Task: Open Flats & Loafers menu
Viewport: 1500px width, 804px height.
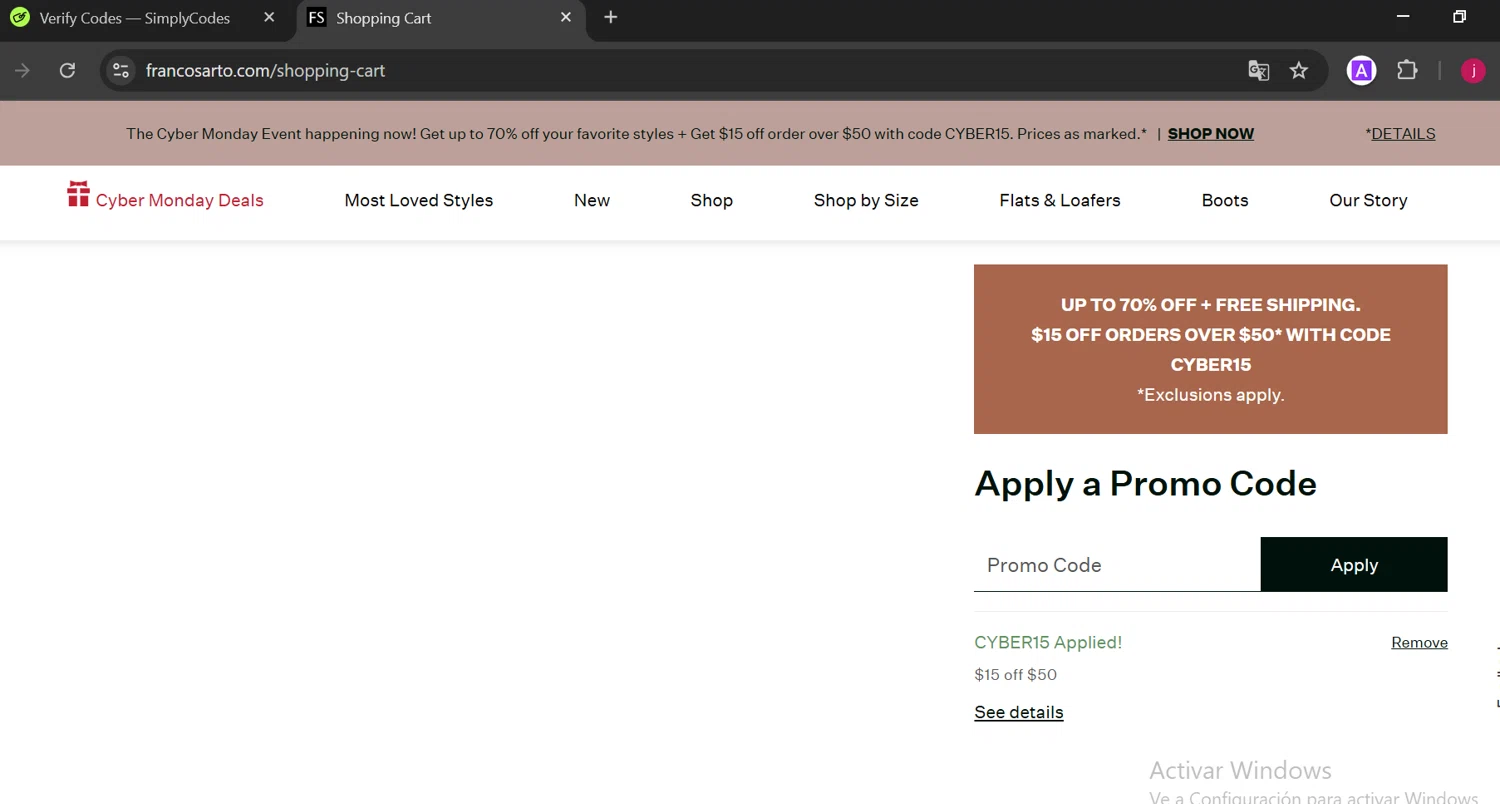Action: pos(1060,200)
